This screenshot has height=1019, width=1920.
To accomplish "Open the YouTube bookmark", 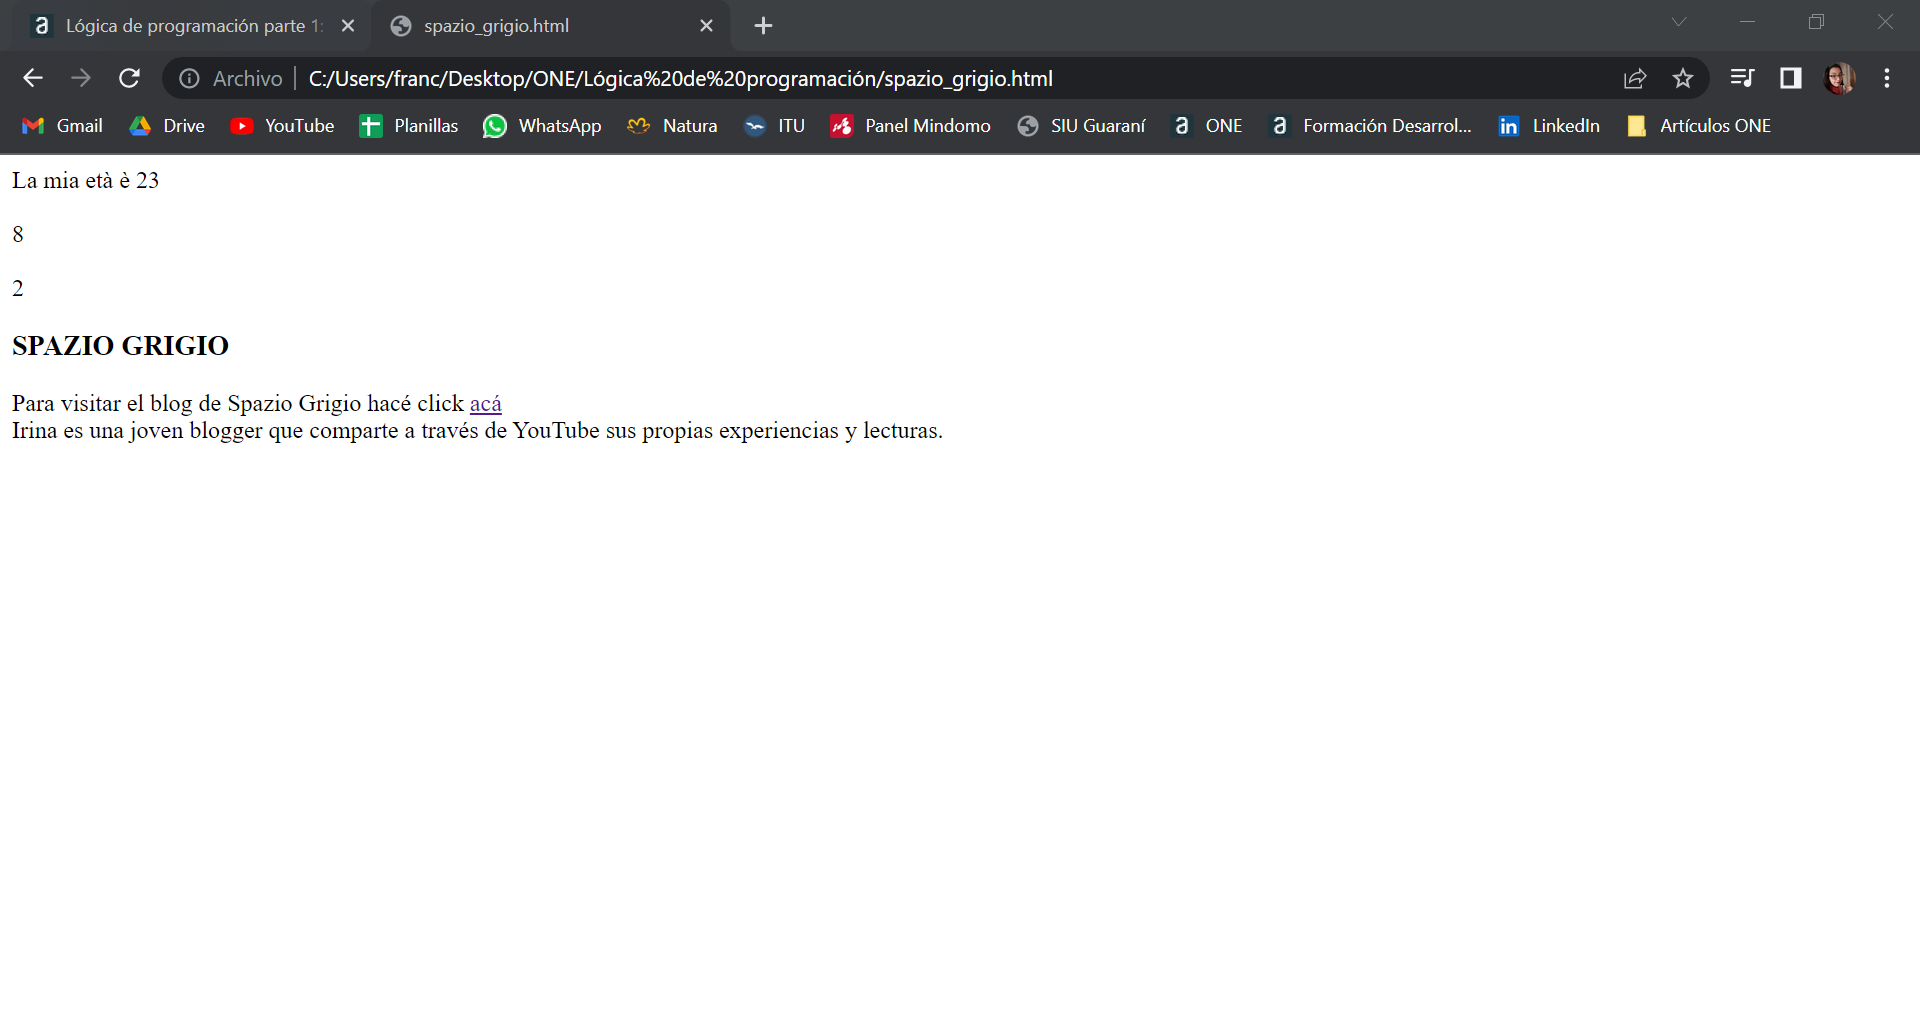I will click(x=282, y=126).
